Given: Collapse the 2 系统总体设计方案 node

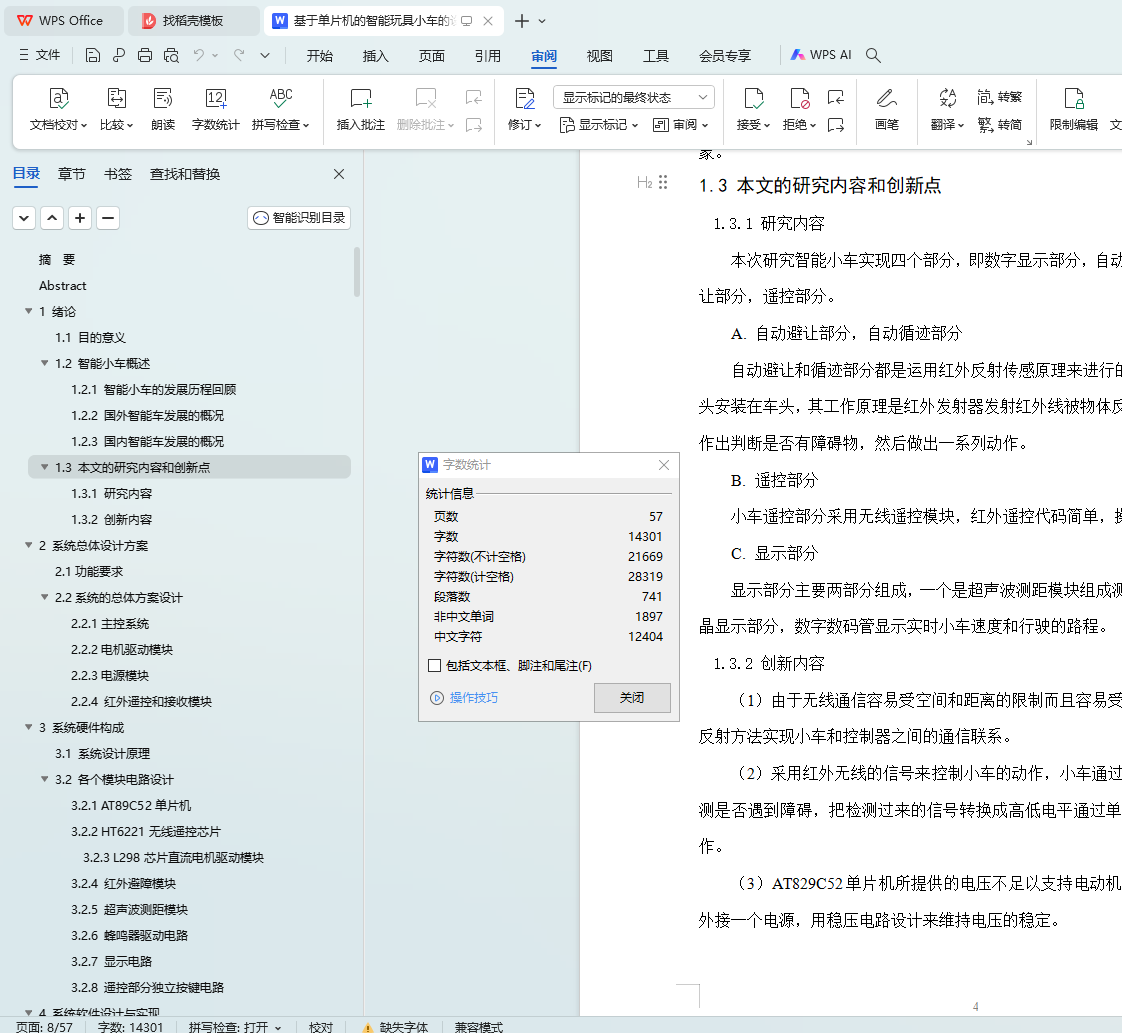Looking at the screenshot, I should (29, 545).
